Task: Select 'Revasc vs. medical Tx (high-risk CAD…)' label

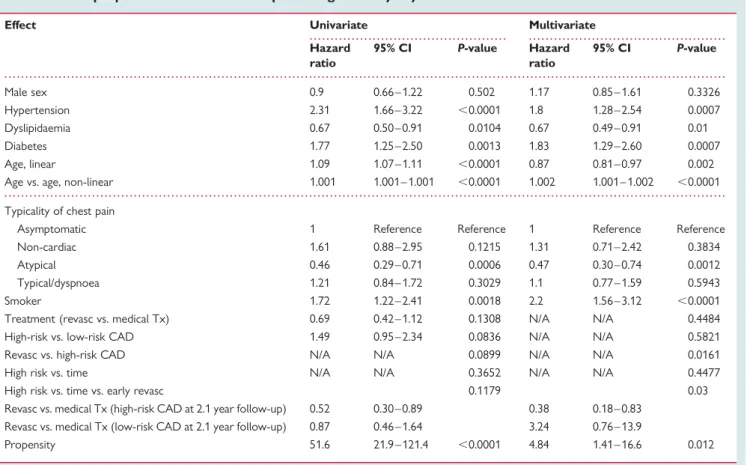Action: (x=145, y=409)
